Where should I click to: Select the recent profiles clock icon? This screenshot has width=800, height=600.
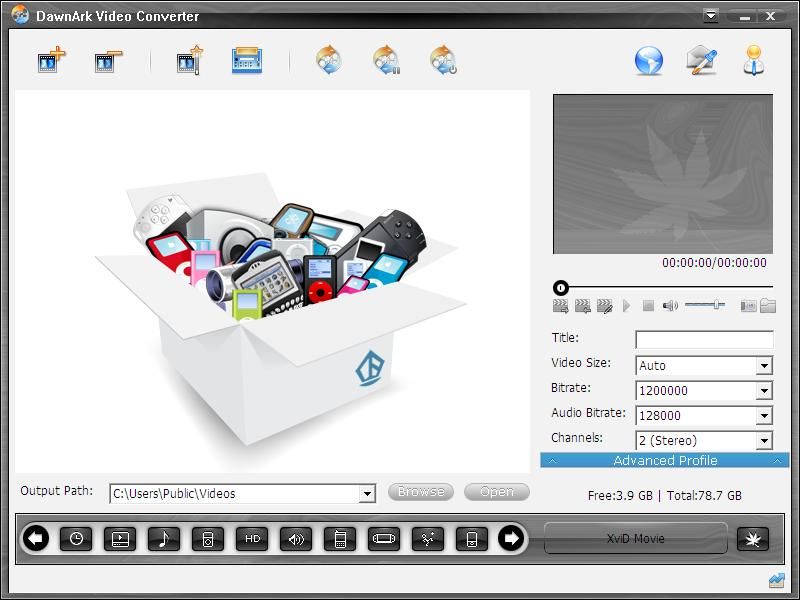(76, 539)
